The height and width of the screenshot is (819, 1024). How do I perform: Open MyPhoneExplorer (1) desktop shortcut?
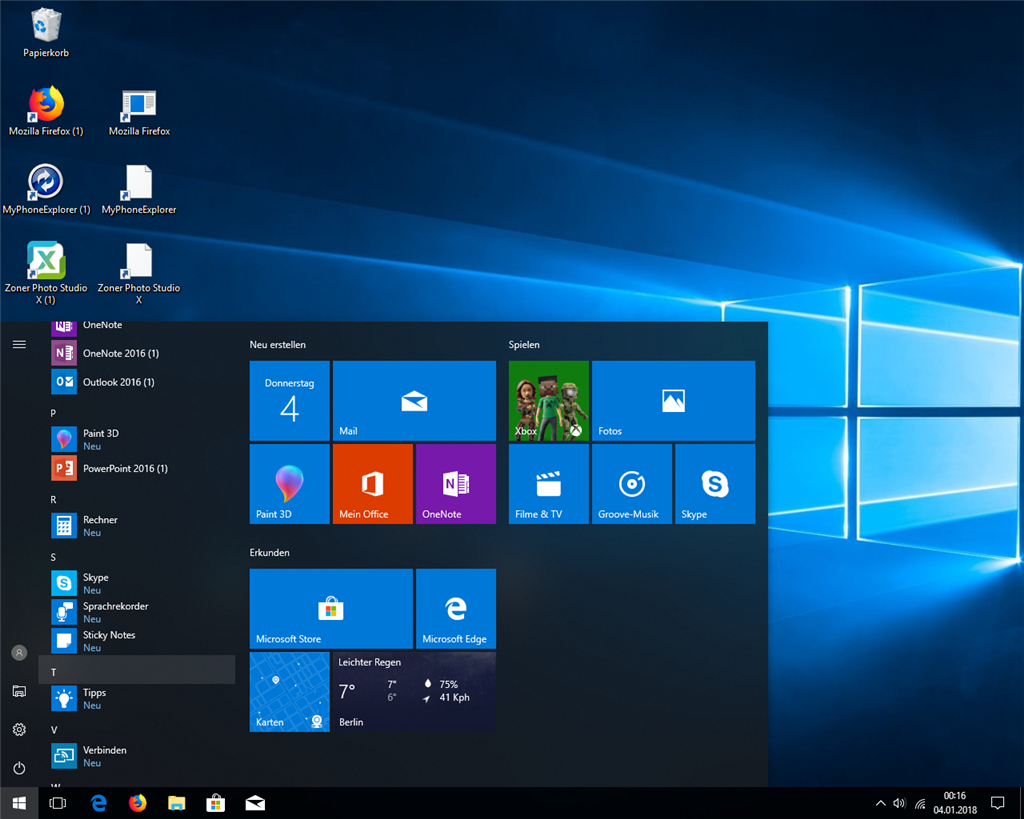point(46,189)
